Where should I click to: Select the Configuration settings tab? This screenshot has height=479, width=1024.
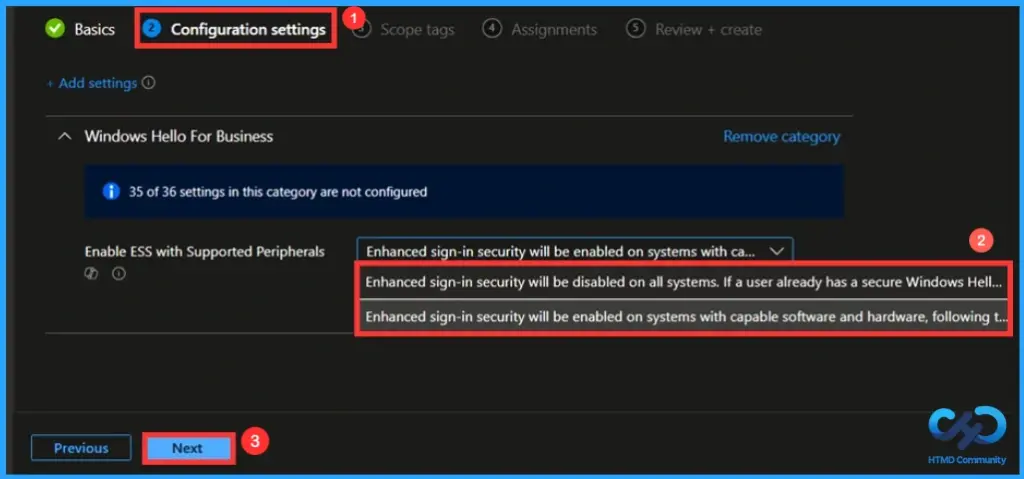point(236,29)
